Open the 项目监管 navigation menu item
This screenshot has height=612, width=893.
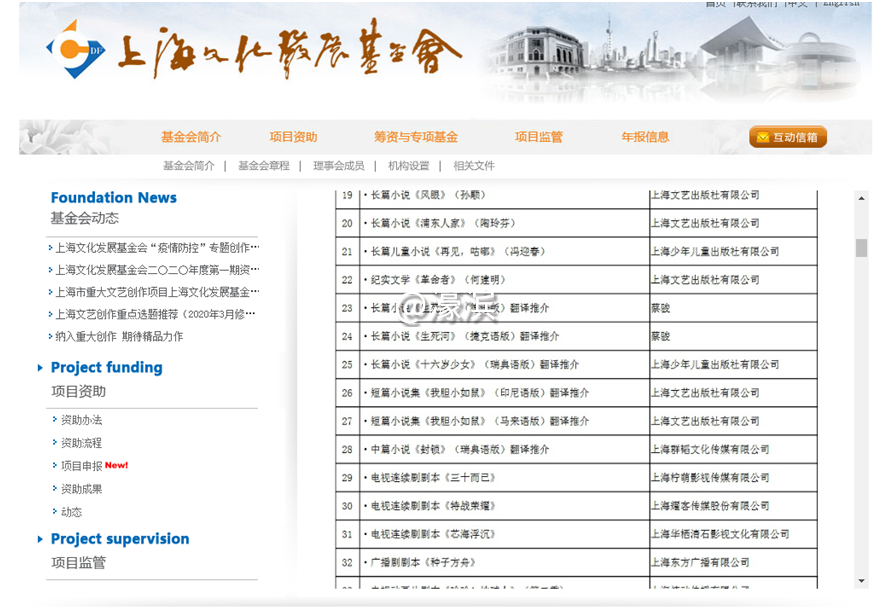tap(539, 137)
